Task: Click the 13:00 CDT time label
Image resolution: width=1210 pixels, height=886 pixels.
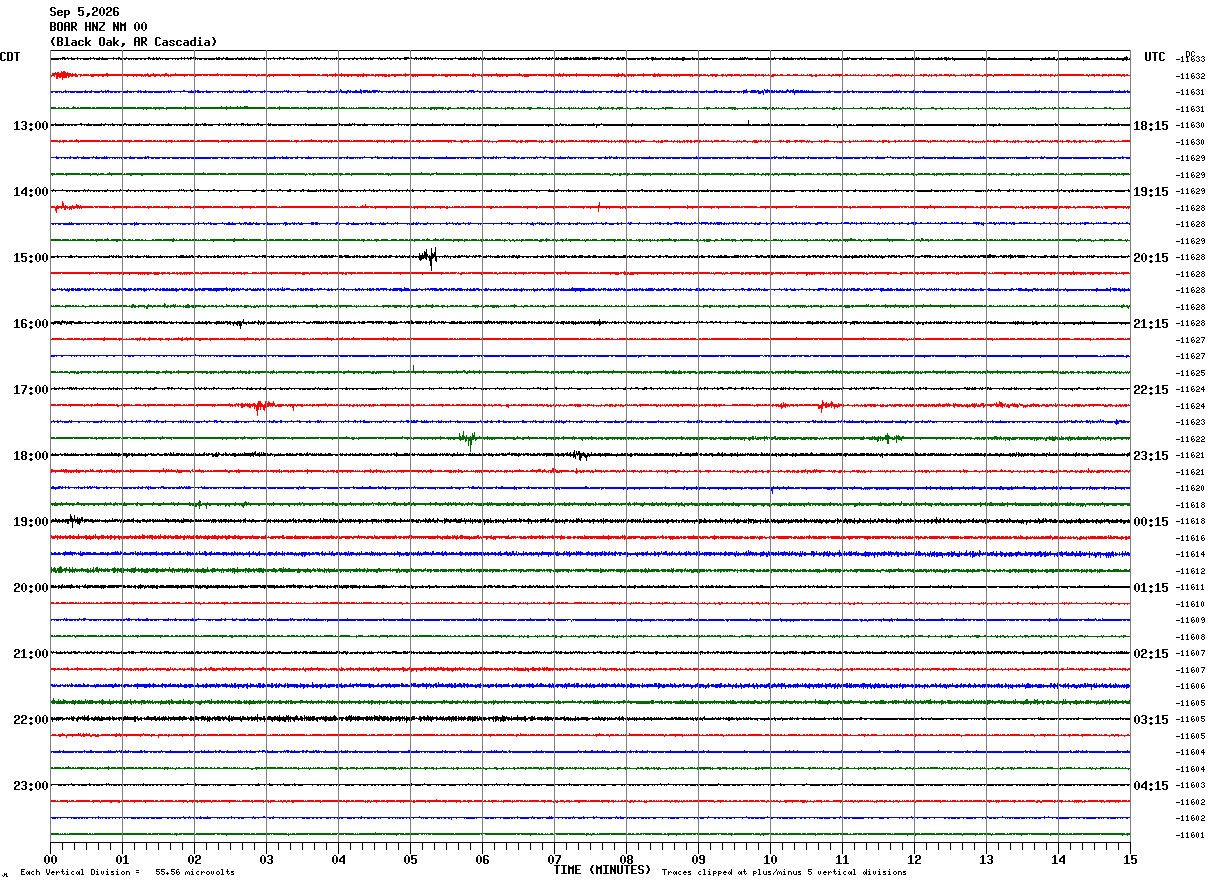Action: click(x=30, y=126)
